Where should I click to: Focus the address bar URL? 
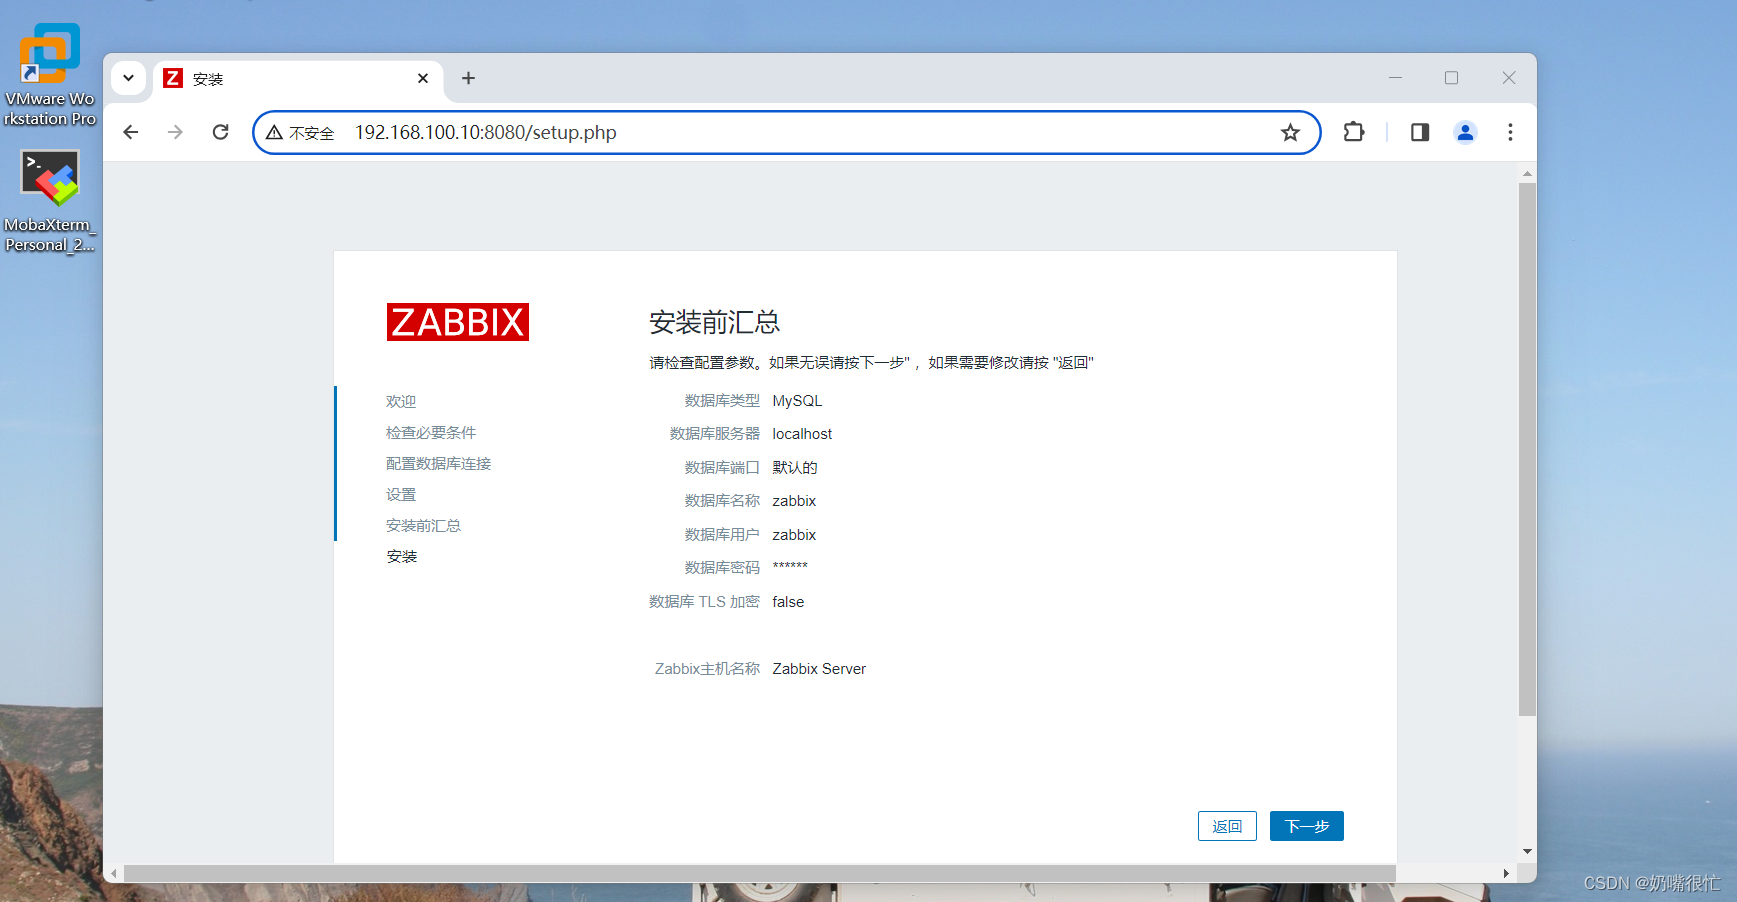pos(486,133)
